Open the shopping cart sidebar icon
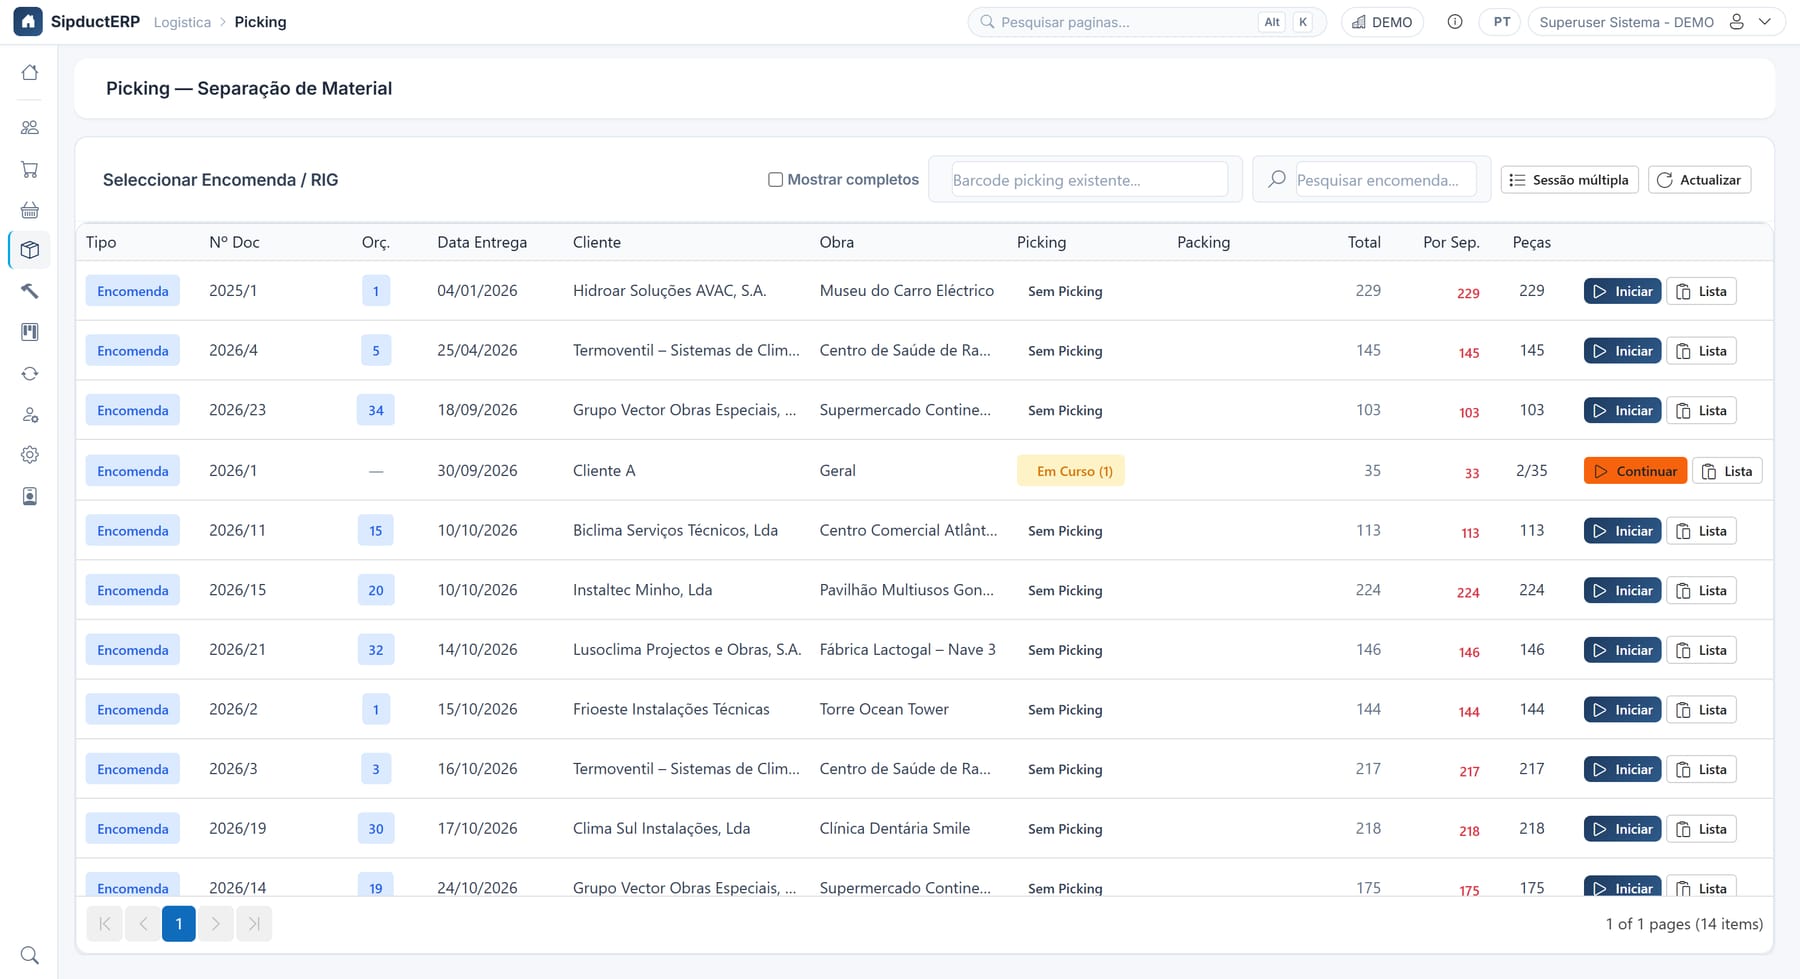The height and width of the screenshot is (979, 1800). (30, 169)
